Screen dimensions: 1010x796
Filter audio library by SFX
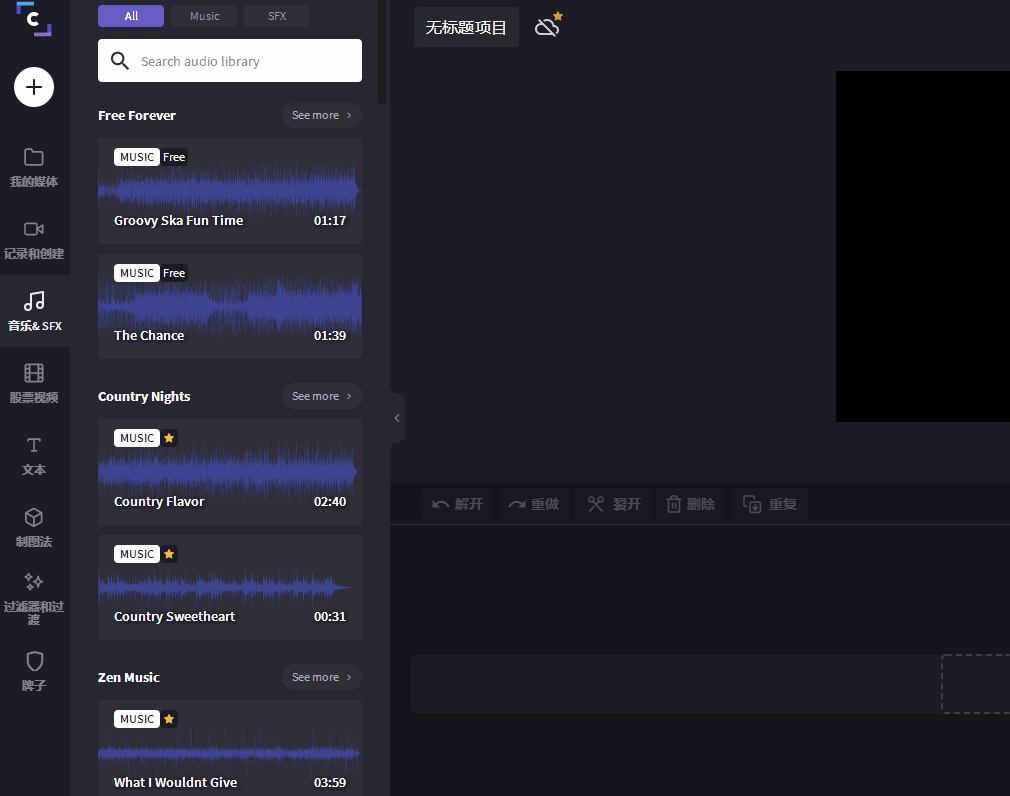pyautogui.click(x=277, y=16)
